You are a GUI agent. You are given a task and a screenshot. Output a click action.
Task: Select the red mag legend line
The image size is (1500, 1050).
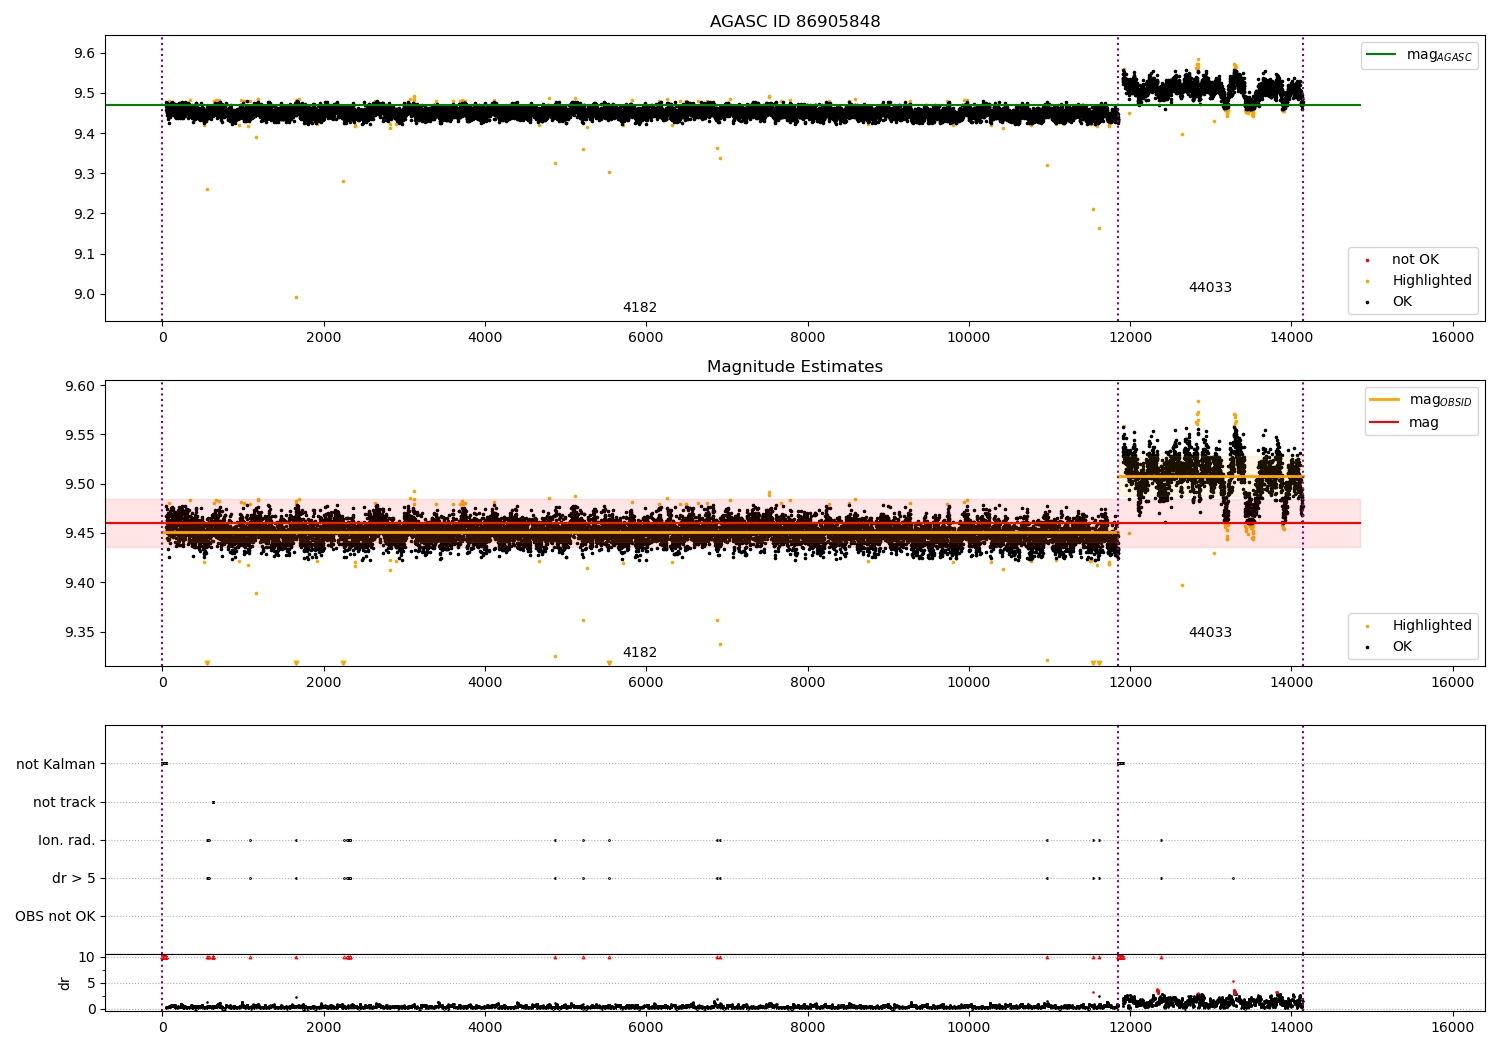point(1384,423)
